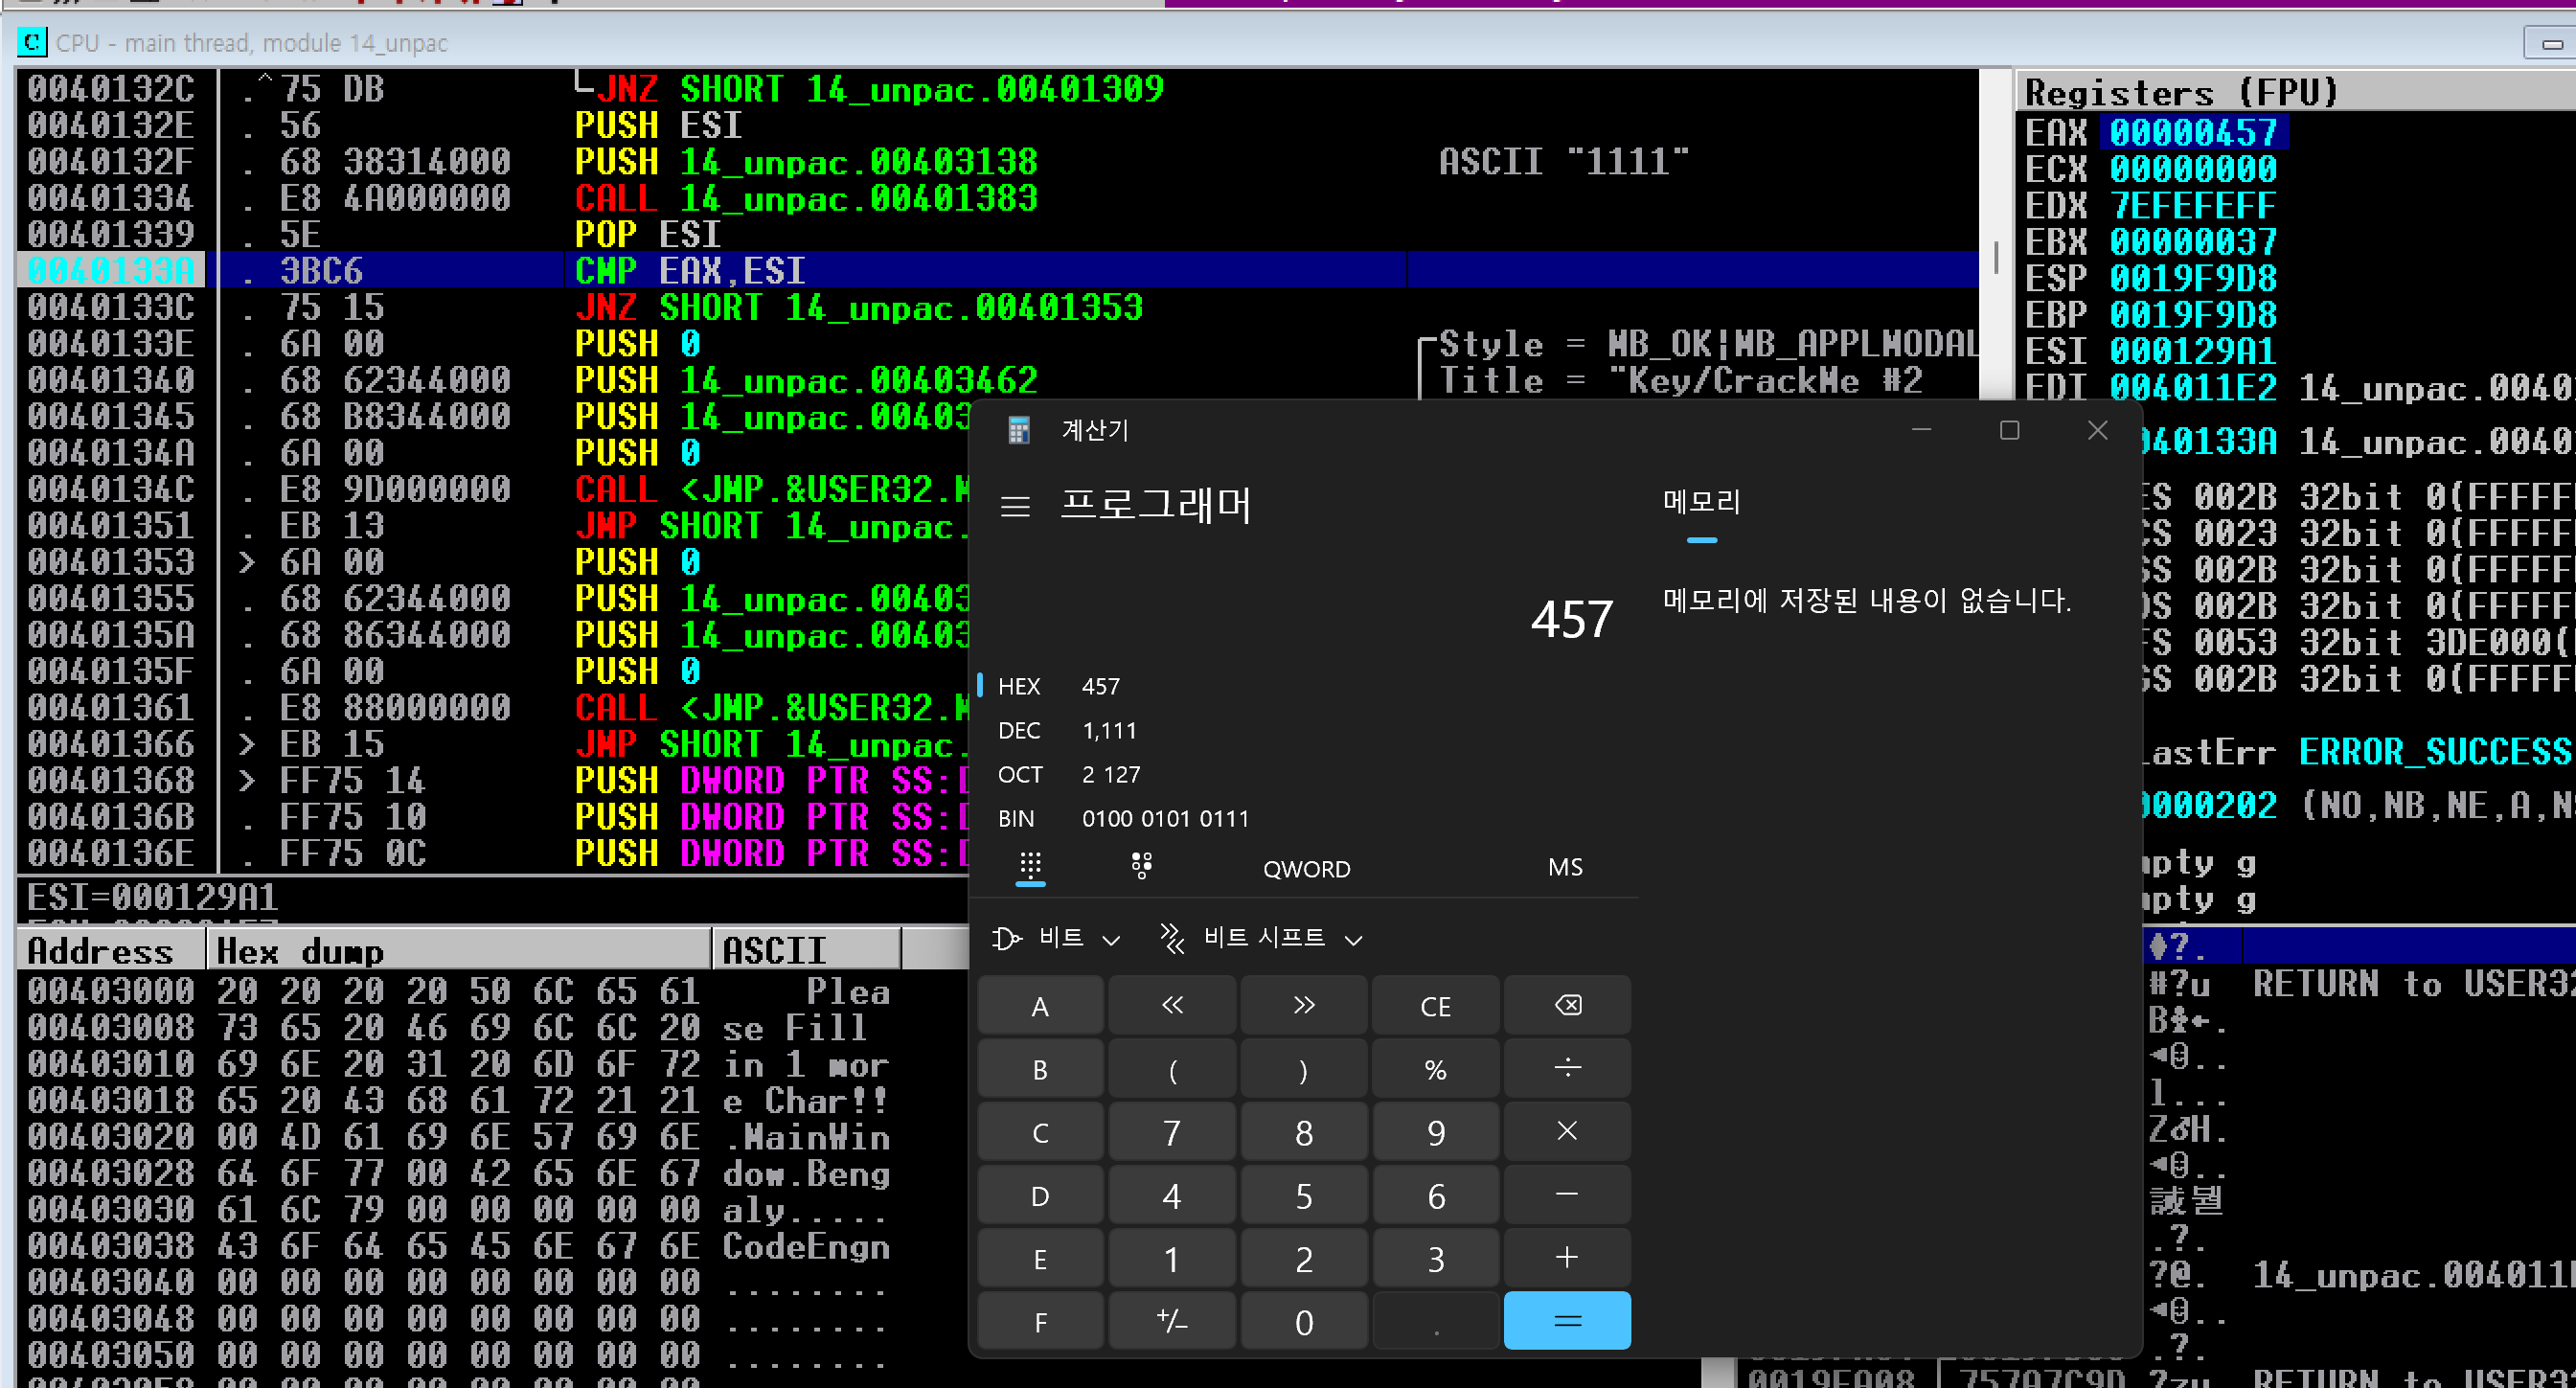Toggle sign with the +/- key
The width and height of the screenshot is (2576, 1388).
pyautogui.click(x=1172, y=1322)
